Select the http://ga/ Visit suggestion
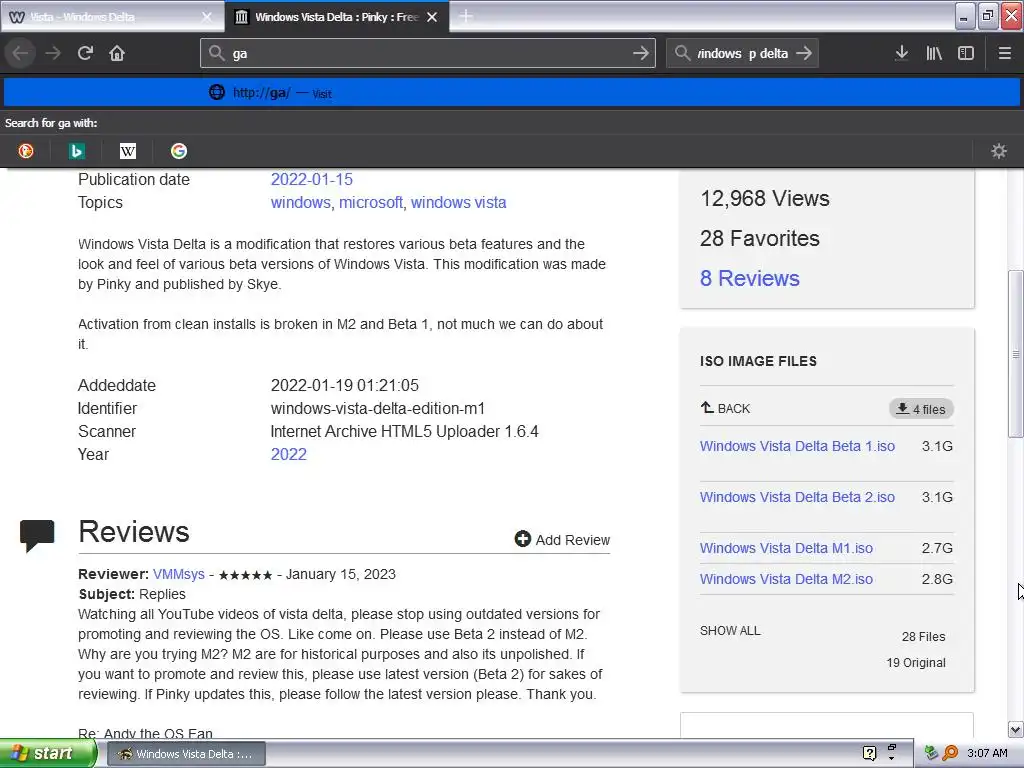This screenshot has height=768, width=1024. coord(512,92)
